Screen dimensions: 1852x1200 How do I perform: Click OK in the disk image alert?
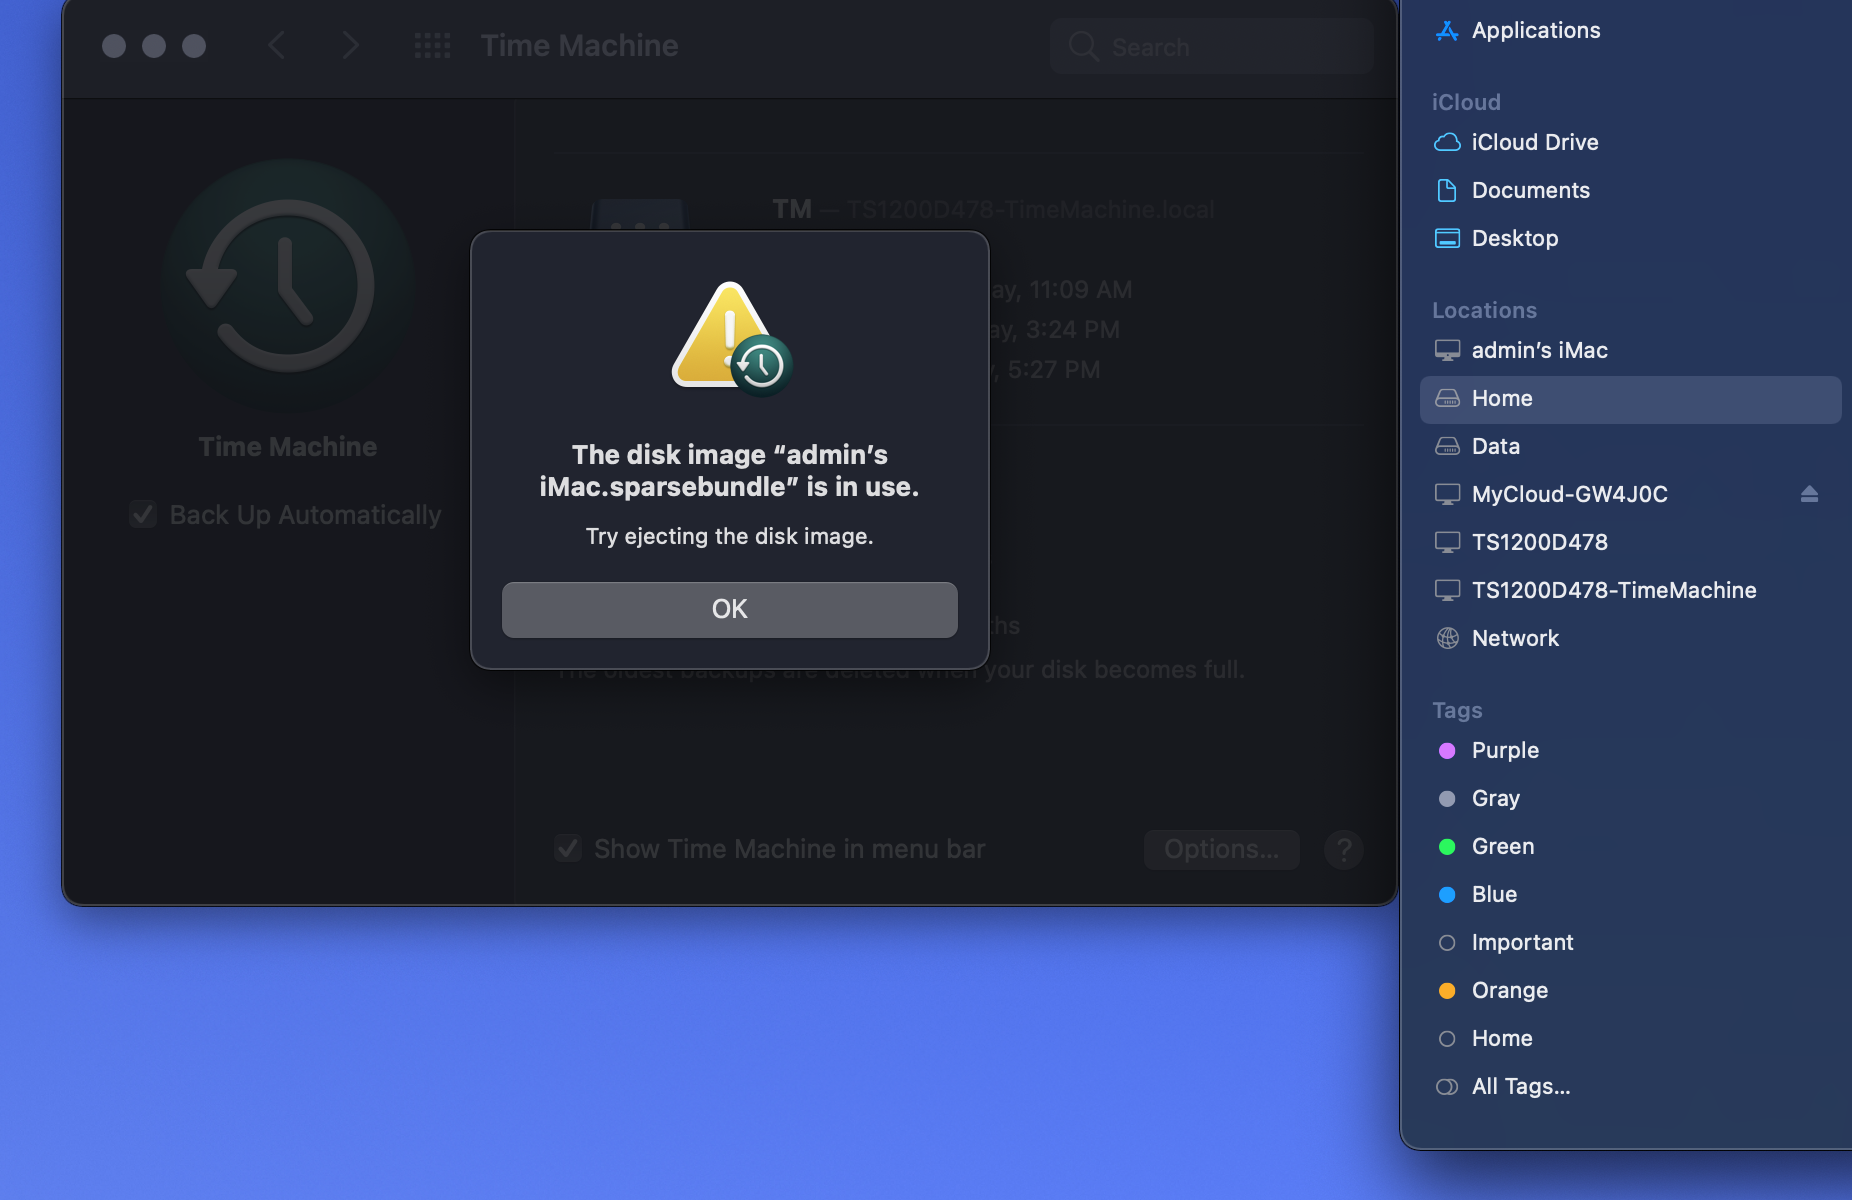tap(729, 609)
